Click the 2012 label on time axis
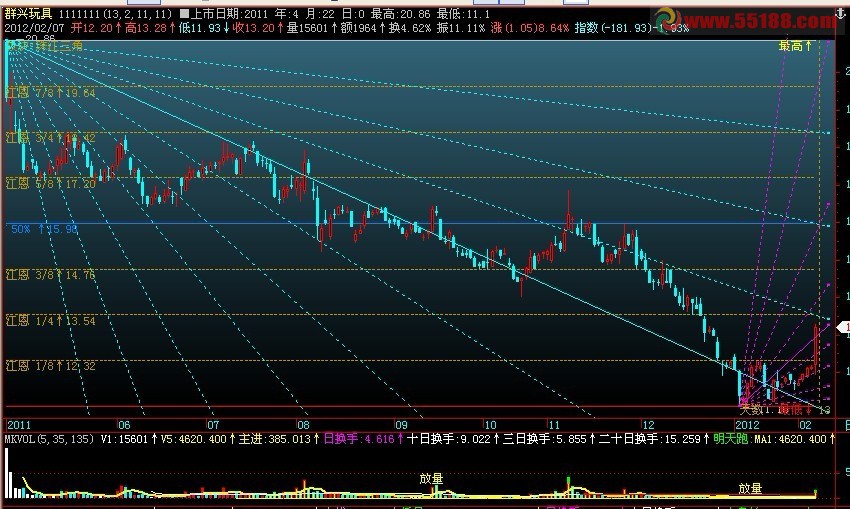Screen dimensions: 850x509 coord(748,425)
